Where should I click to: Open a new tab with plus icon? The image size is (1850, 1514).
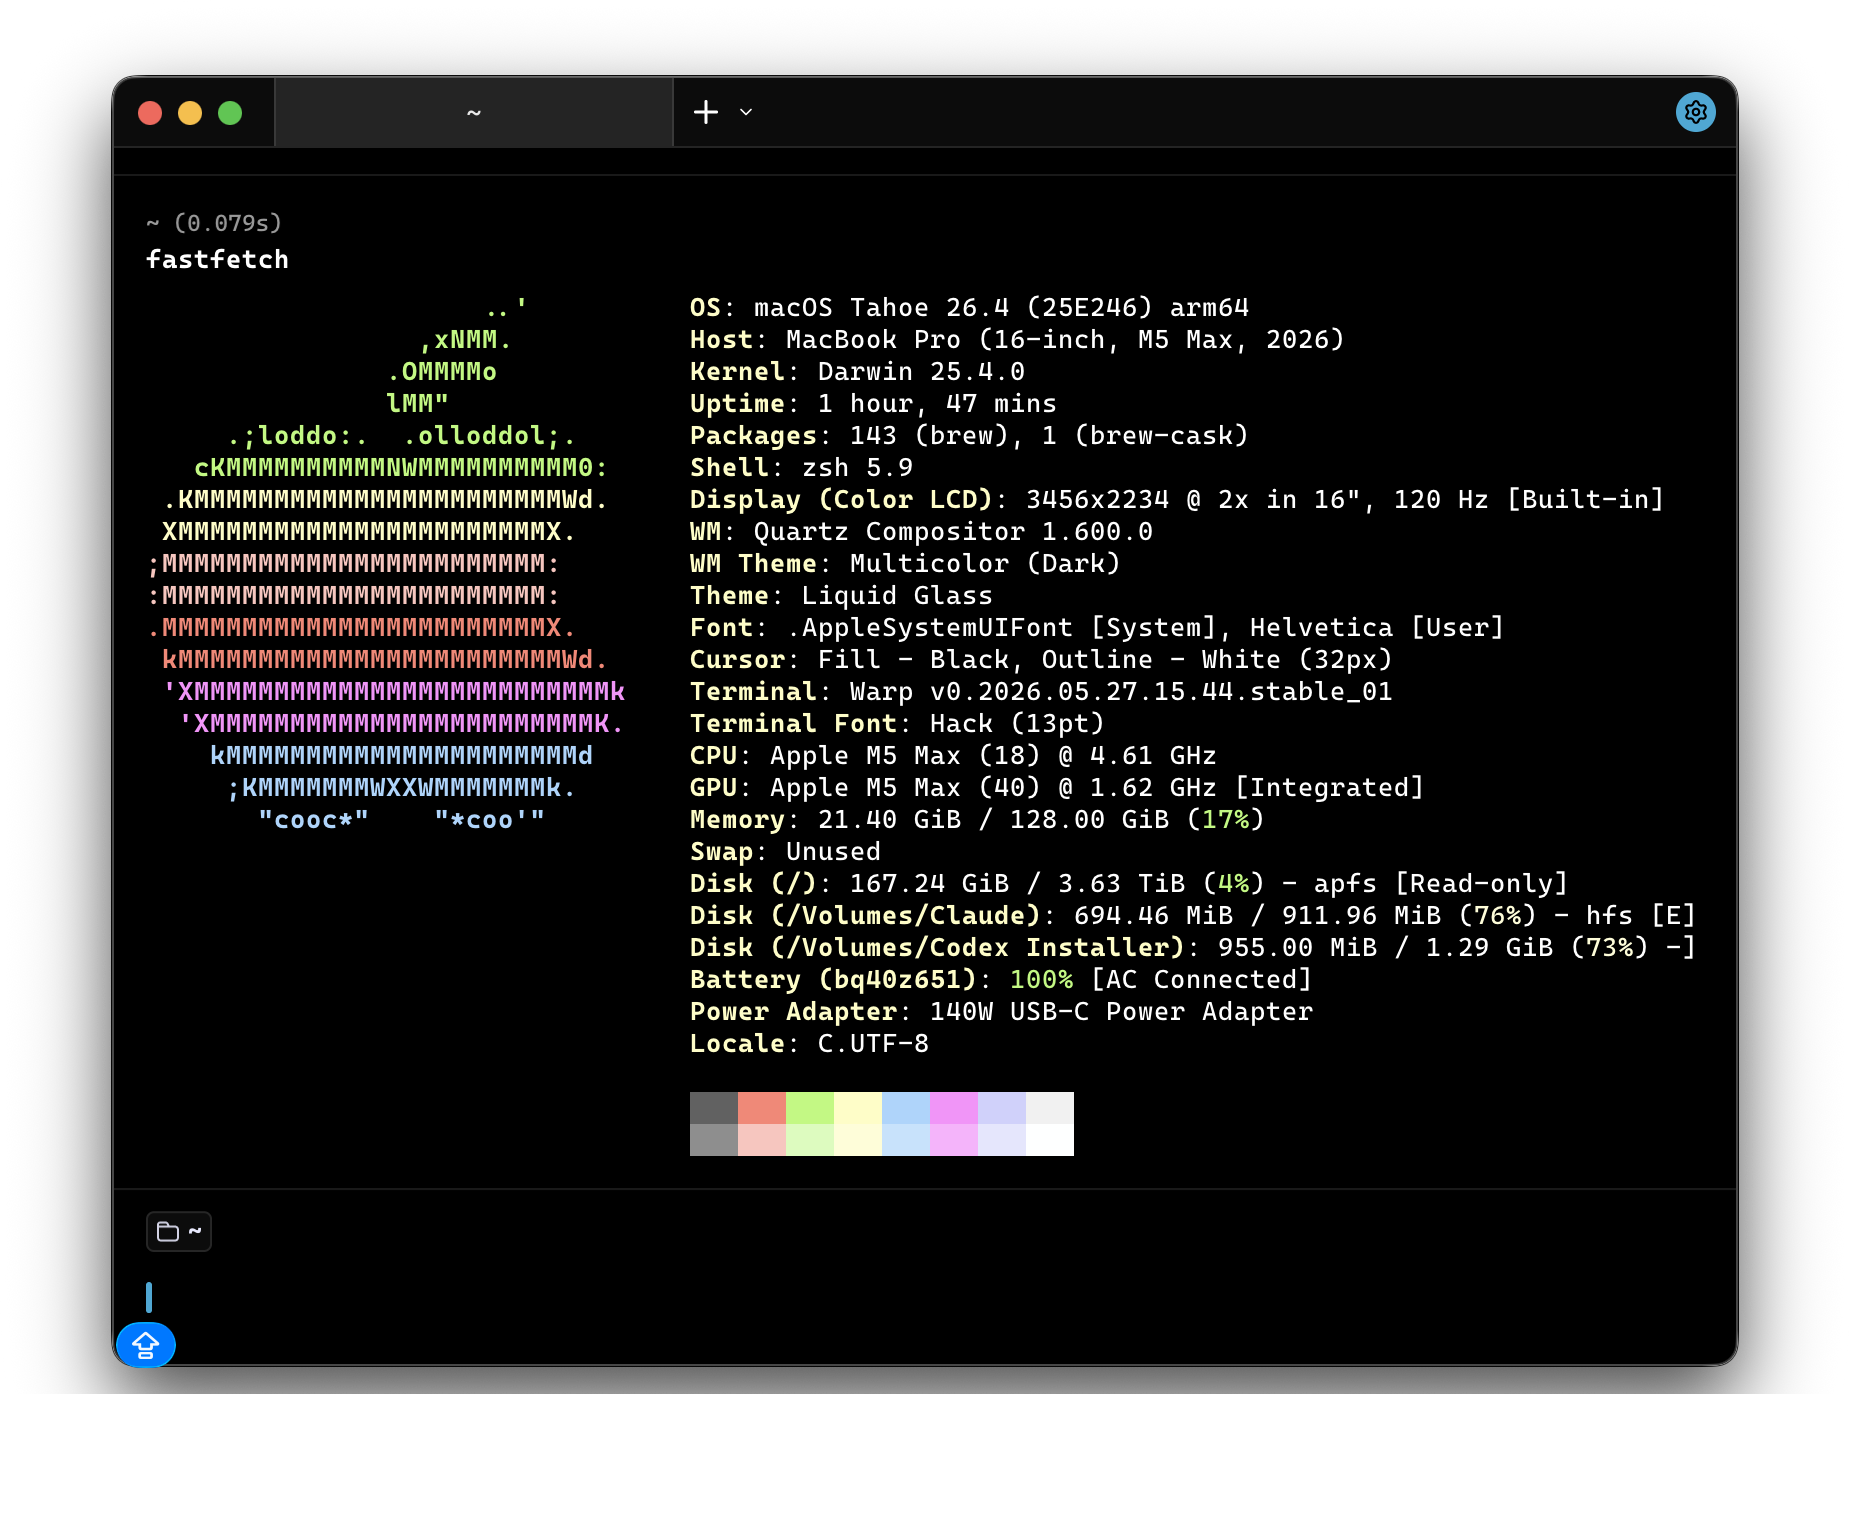pyautogui.click(x=706, y=112)
